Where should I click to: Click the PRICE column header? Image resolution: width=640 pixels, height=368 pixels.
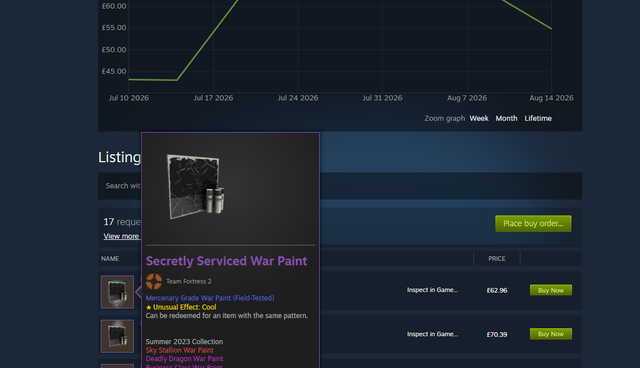[x=497, y=259]
